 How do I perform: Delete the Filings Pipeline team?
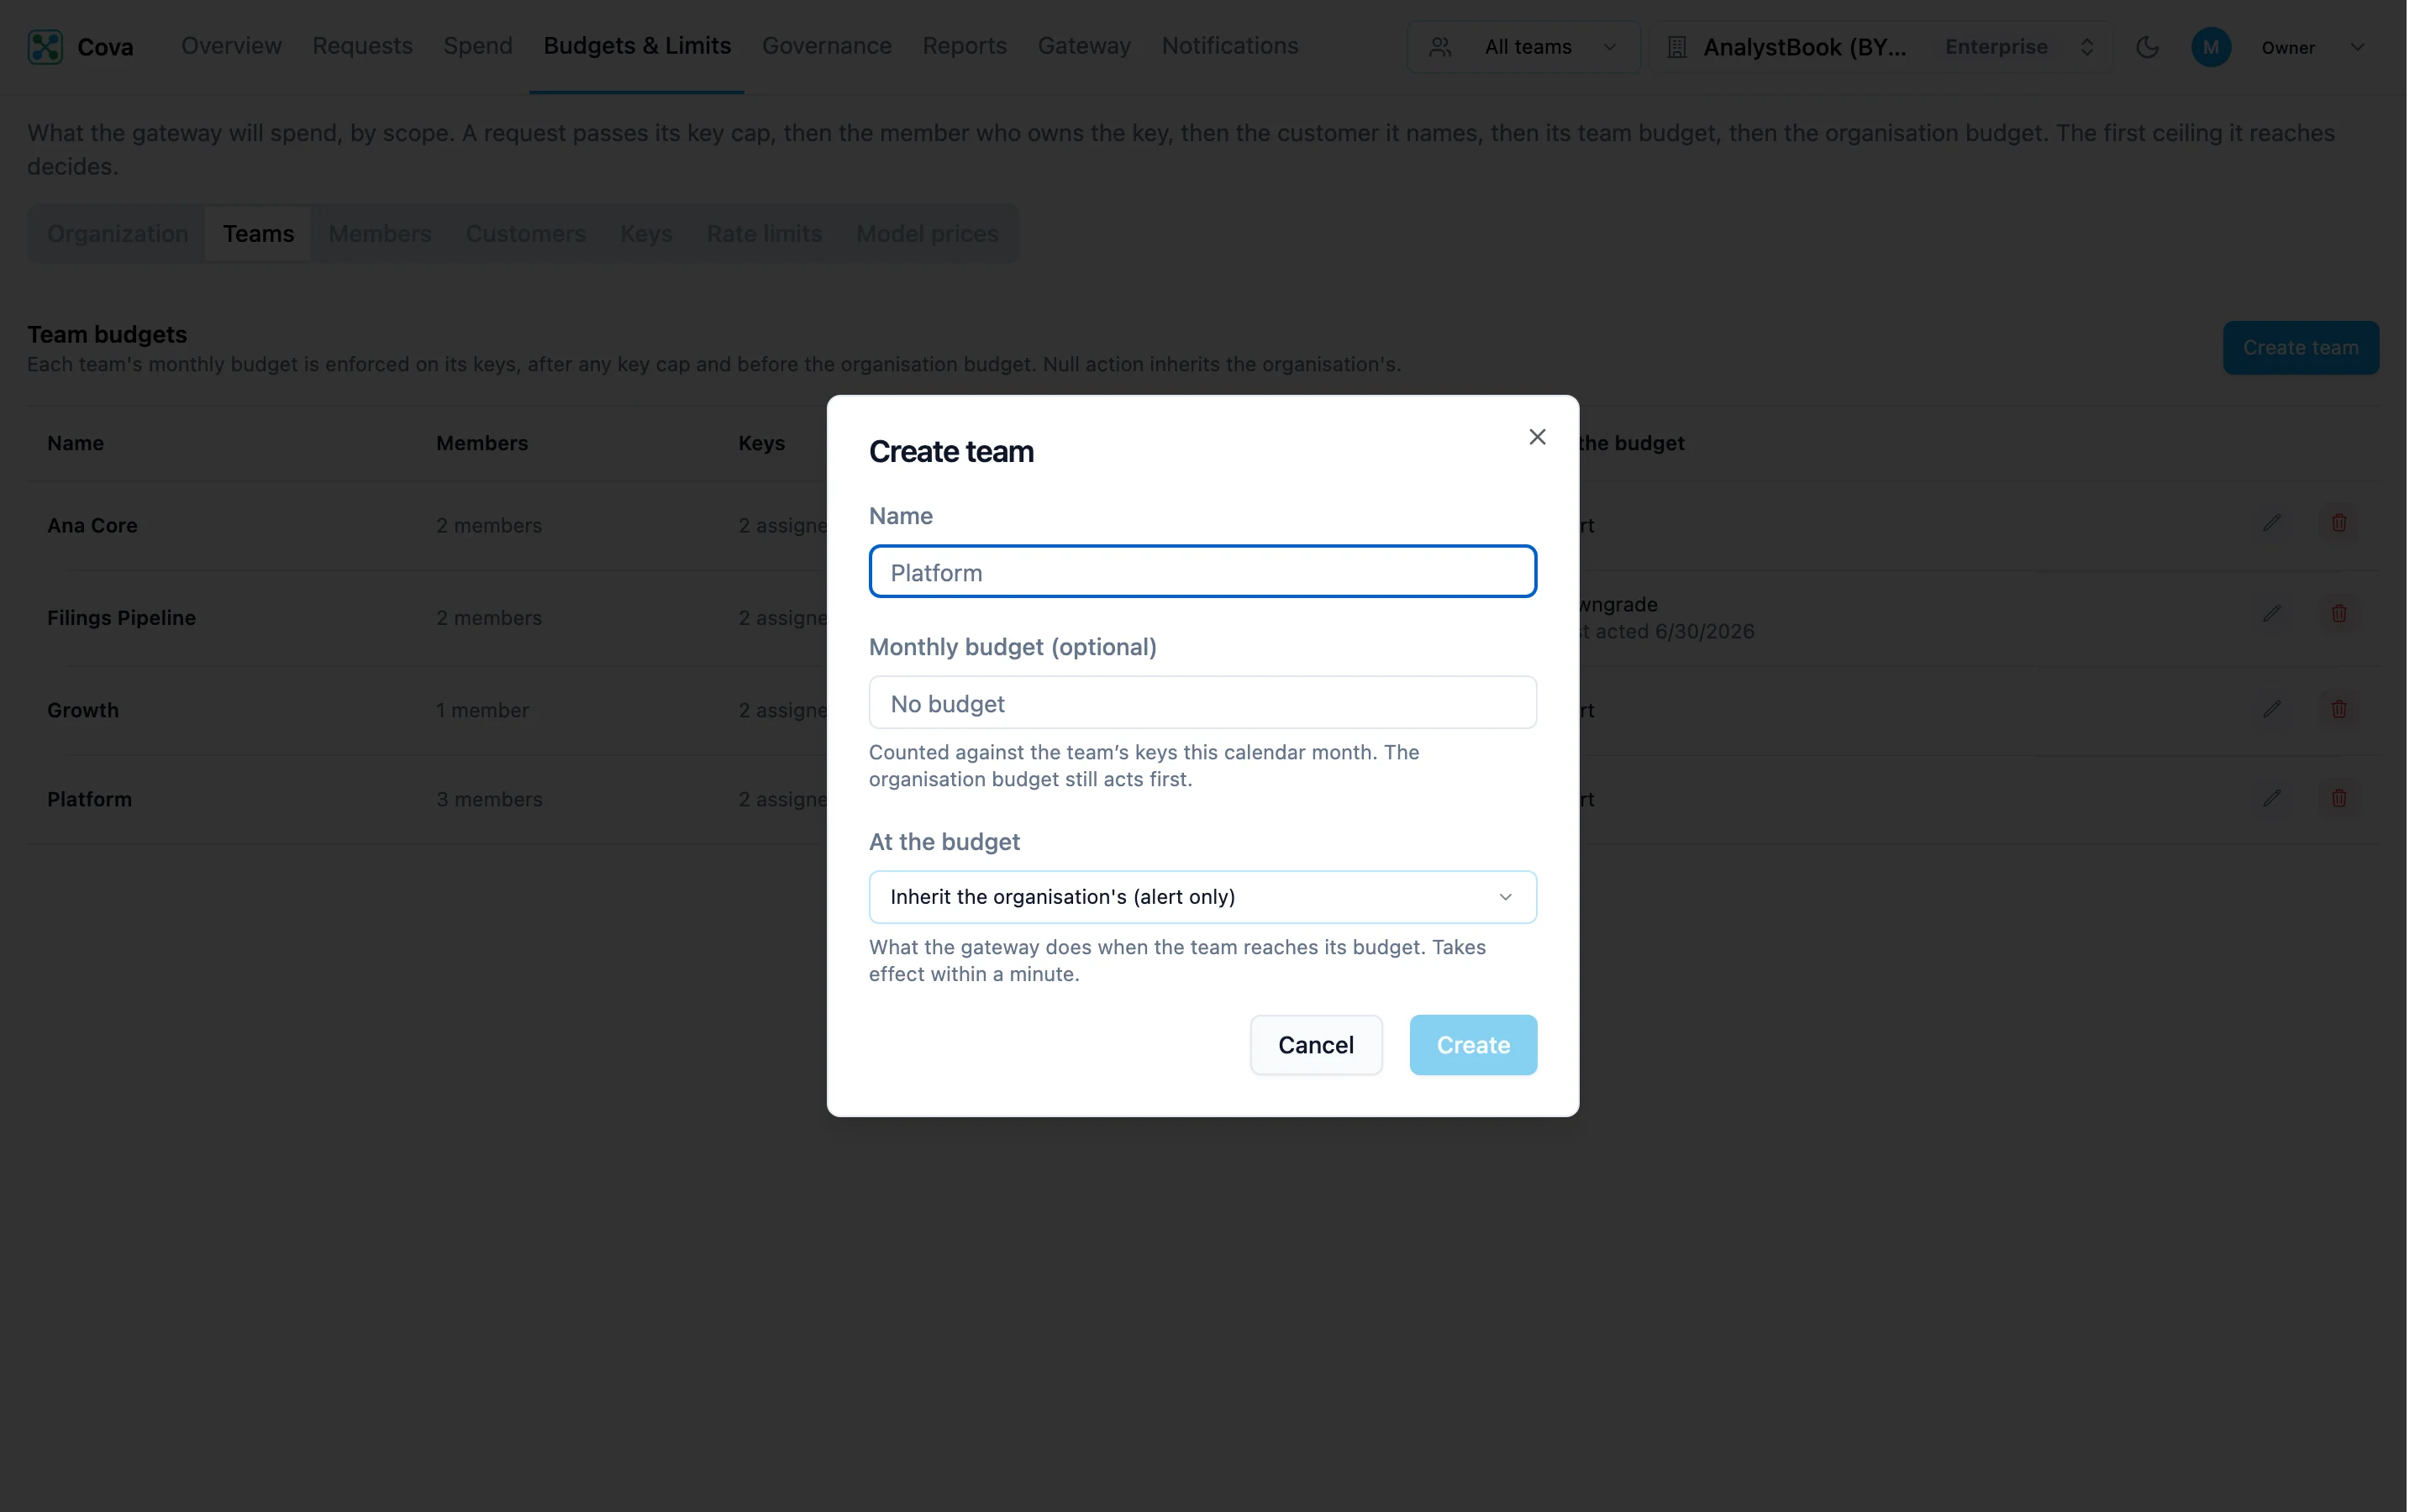pyautogui.click(x=2338, y=613)
